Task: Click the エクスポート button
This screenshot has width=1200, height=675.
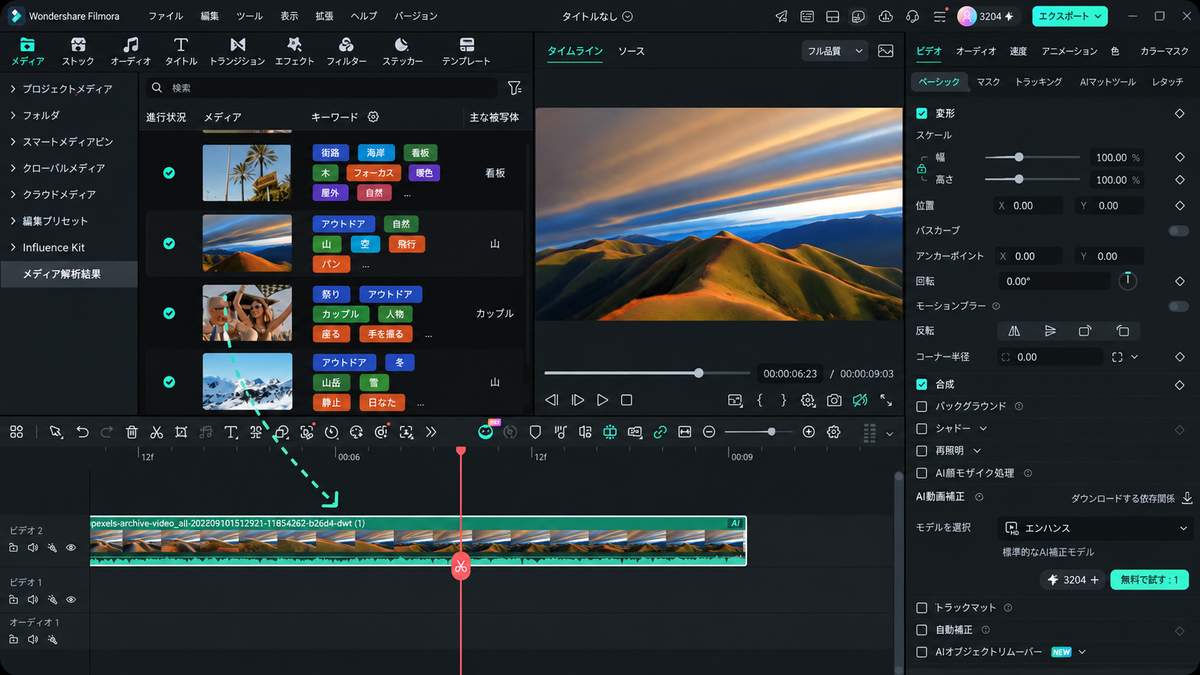Action: click(1070, 16)
